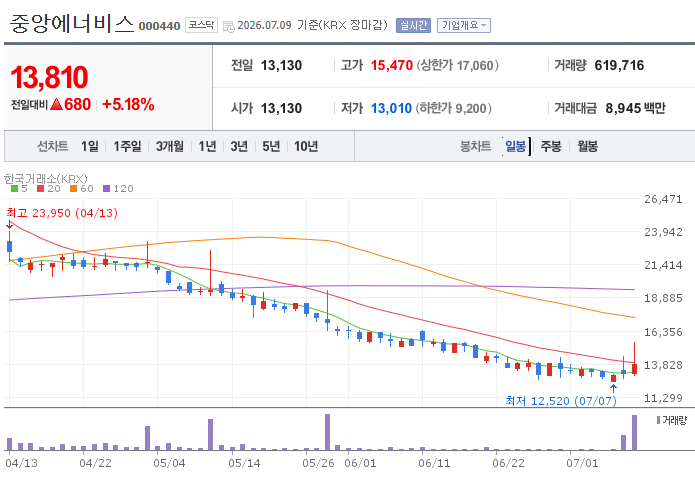The height and width of the screenshot is (481, 695).
Task: Click the 시가 value 13,130
Action: pos(281,108)
